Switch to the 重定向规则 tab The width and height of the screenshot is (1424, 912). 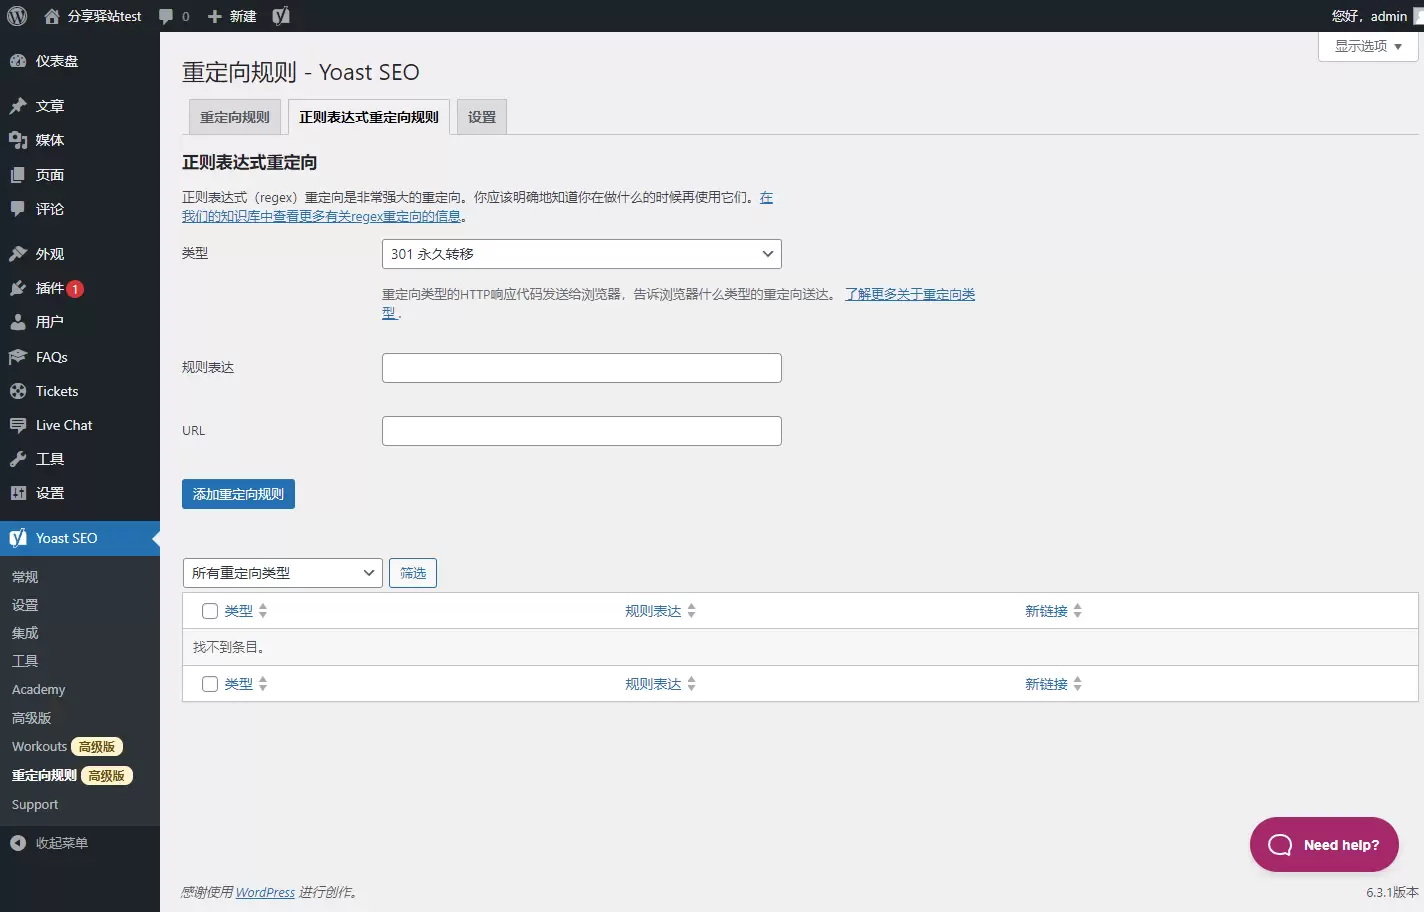point(235,117)
